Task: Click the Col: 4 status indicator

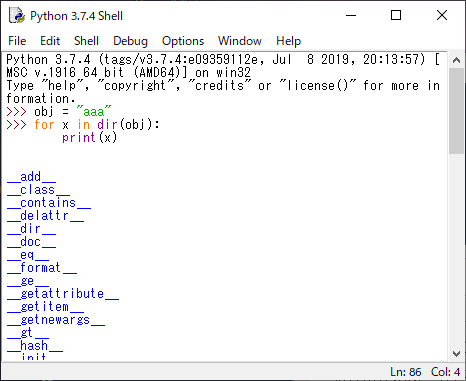Action: click(x=446, y=372)
